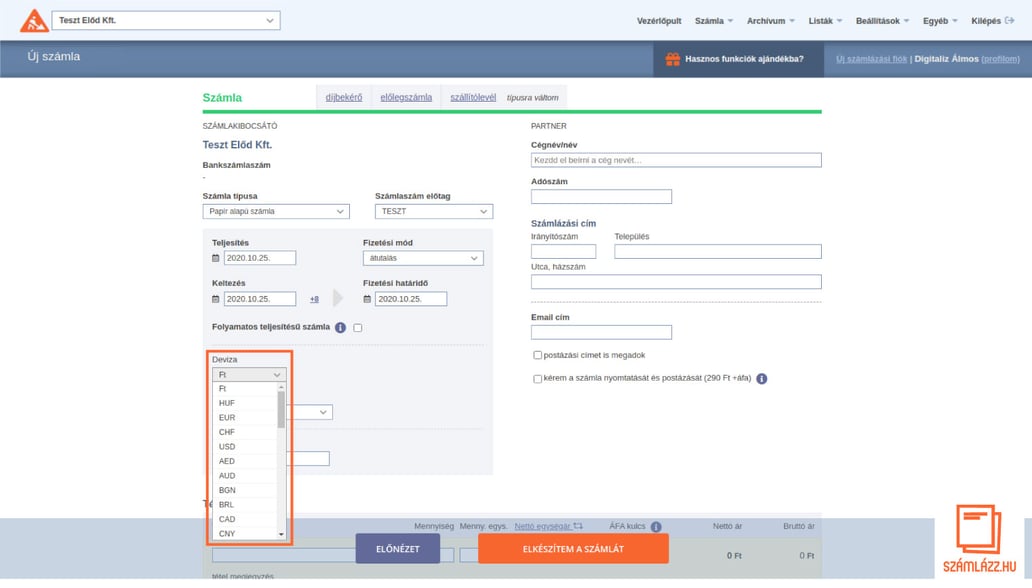Click the Kilépés logout arrow icon
1032x588 pixels.
(1010, 21)
